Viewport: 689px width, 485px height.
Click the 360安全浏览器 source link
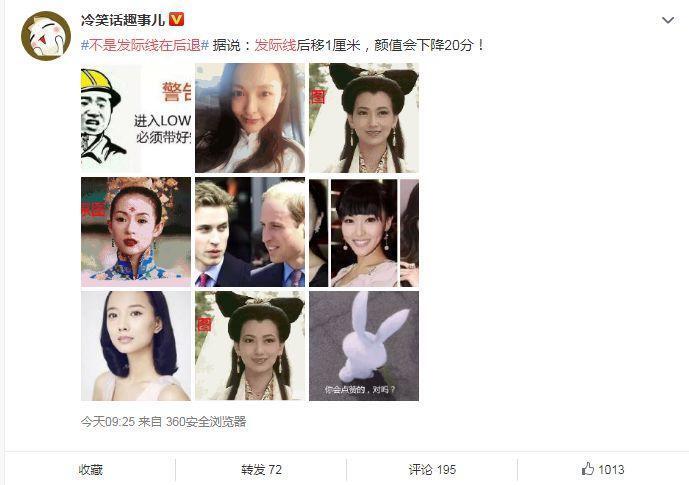coord(206,422)
